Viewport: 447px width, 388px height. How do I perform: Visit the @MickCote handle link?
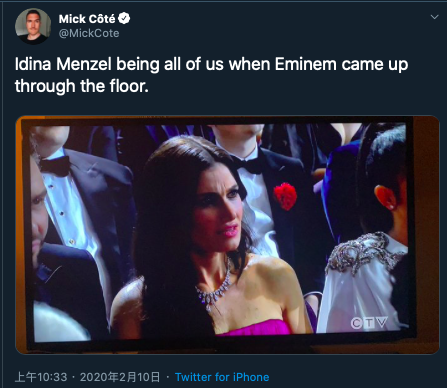tap(89, 33)
